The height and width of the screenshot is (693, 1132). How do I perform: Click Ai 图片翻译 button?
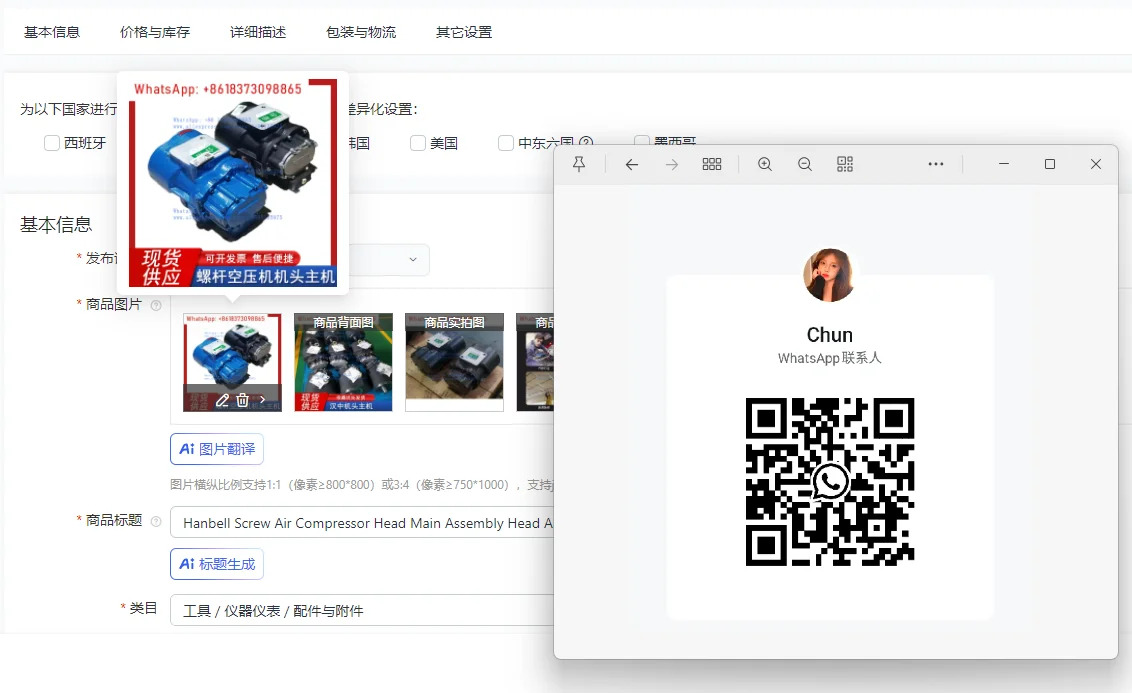pos(217,449)
